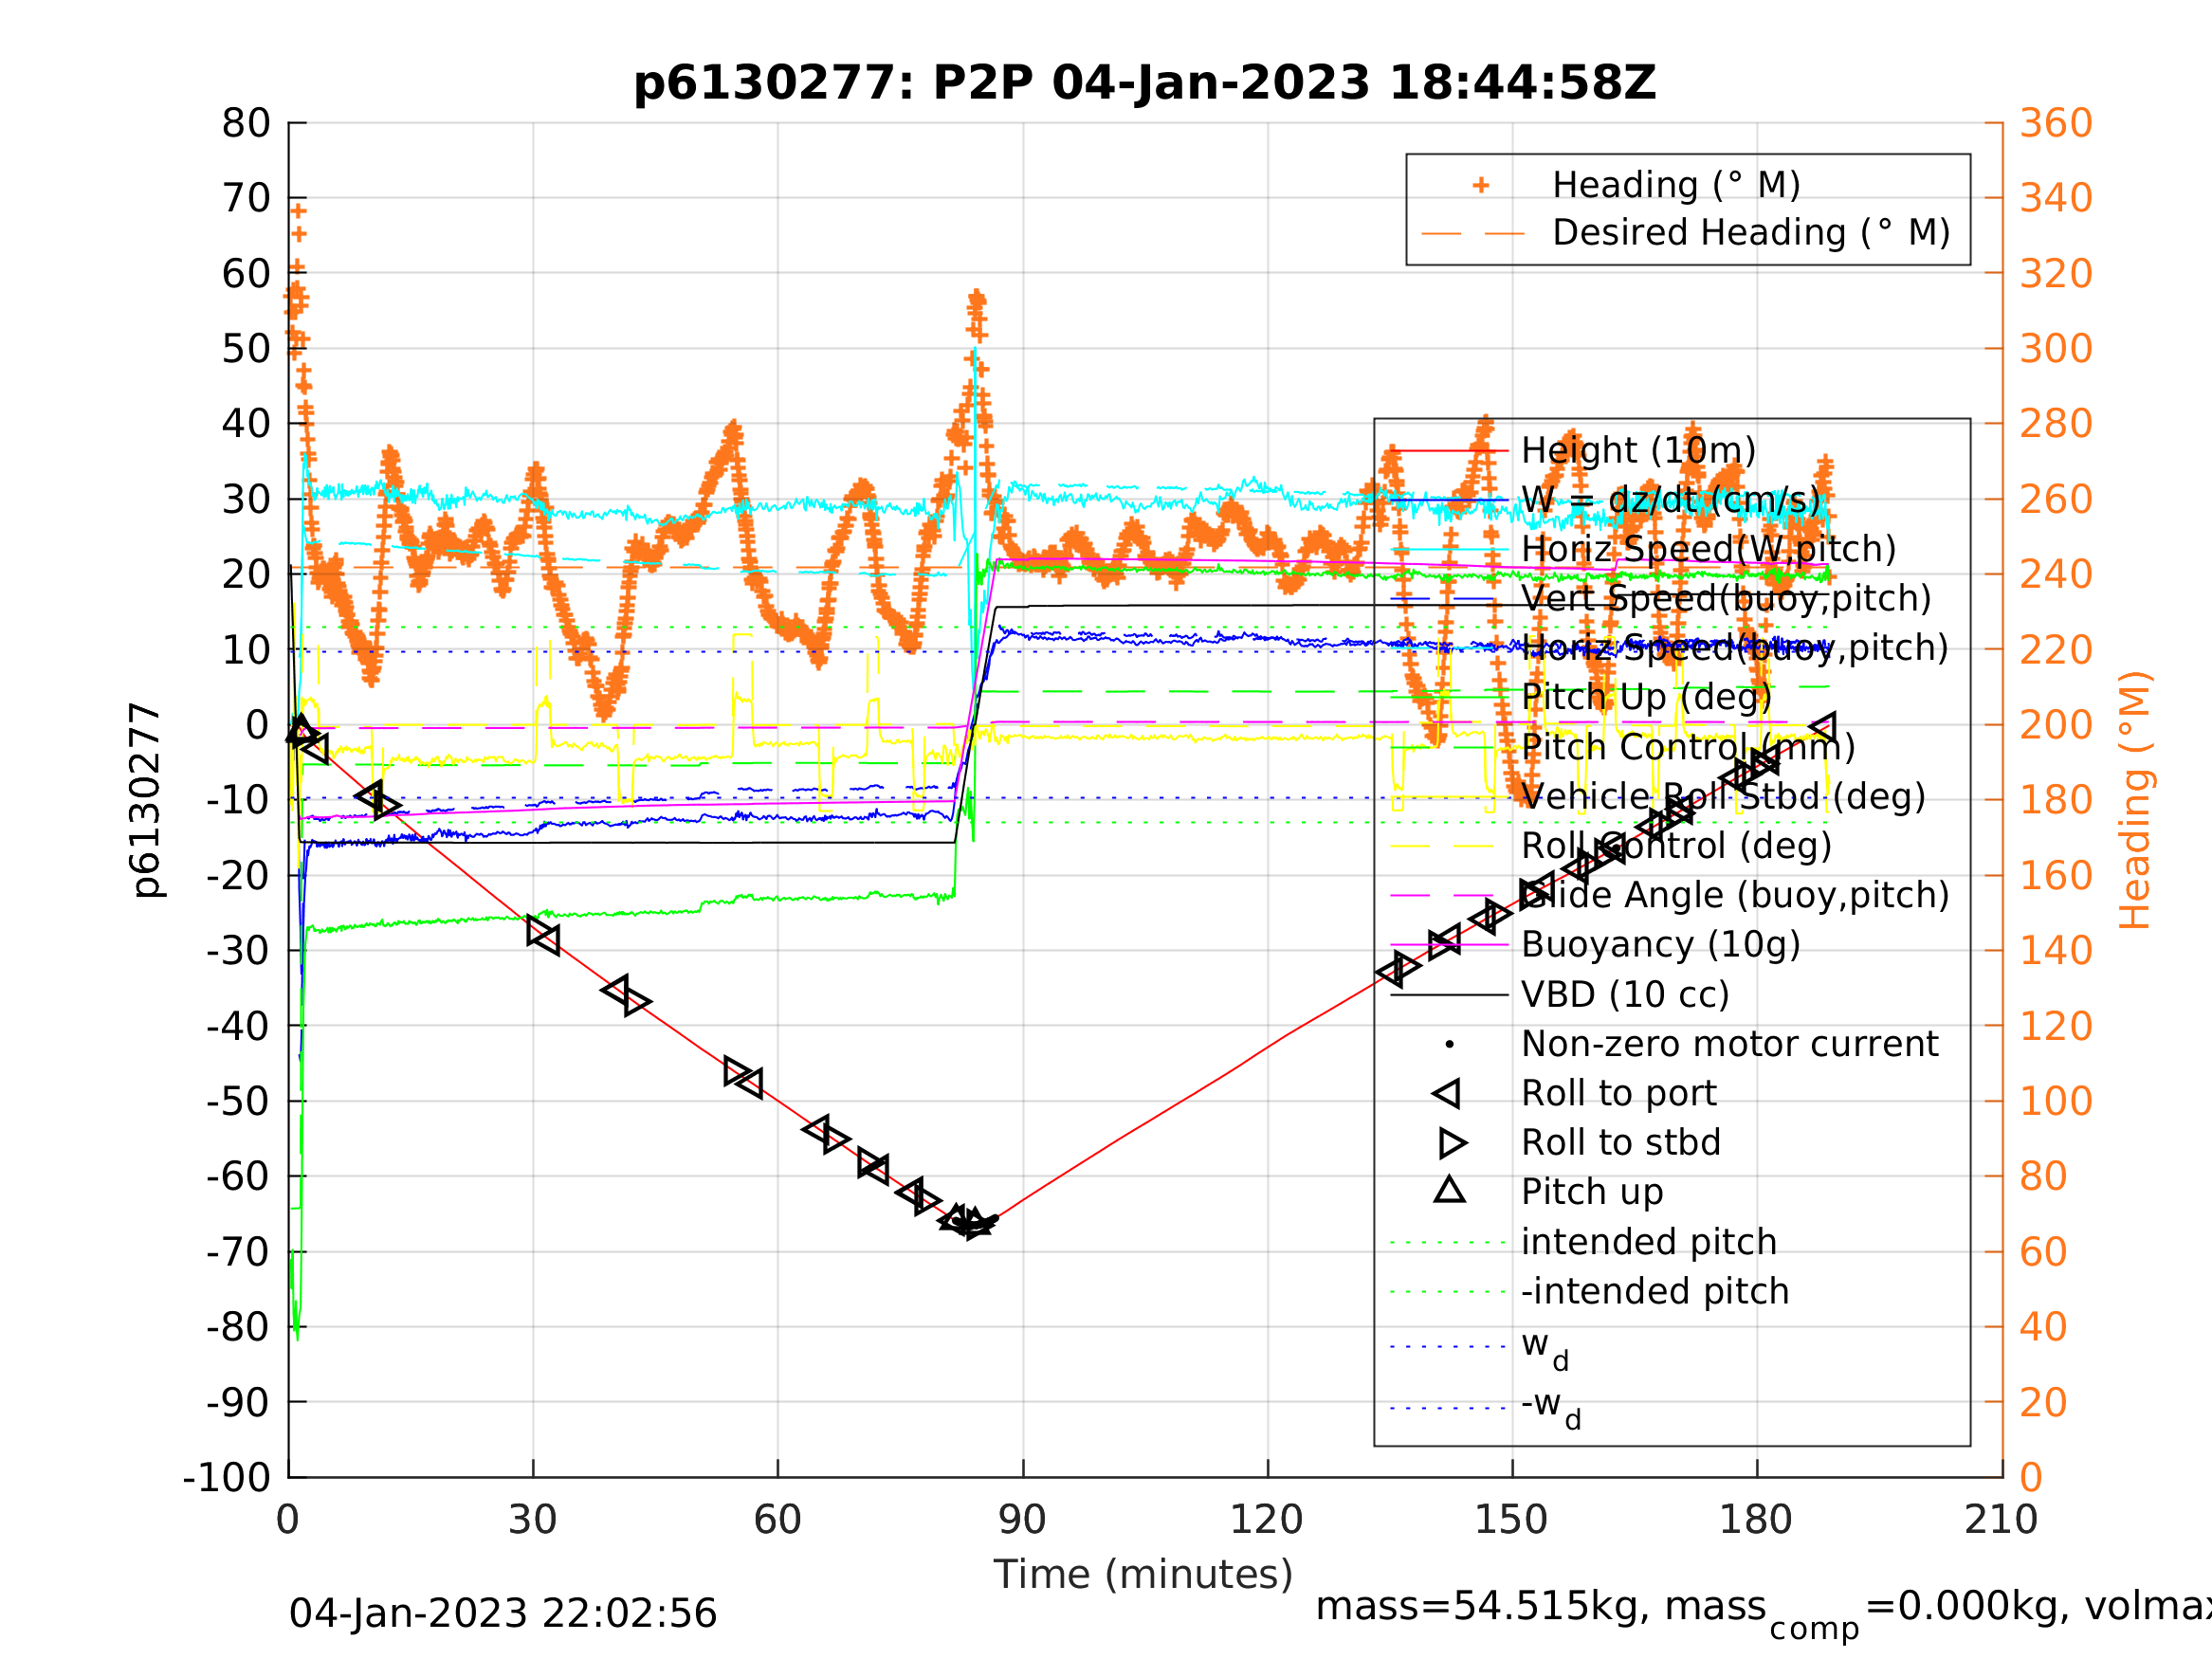Click the -intended pitch legend label

pos(1654,1291)
